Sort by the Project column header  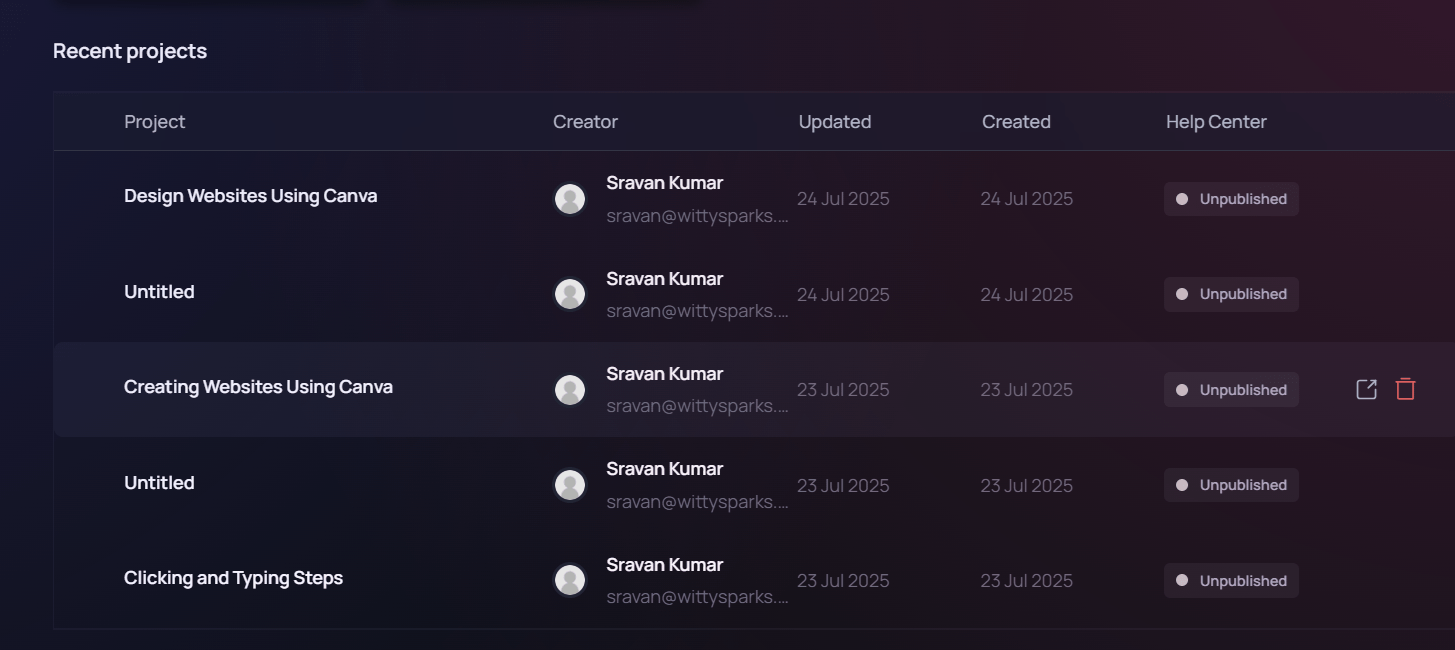pos(155,122)
